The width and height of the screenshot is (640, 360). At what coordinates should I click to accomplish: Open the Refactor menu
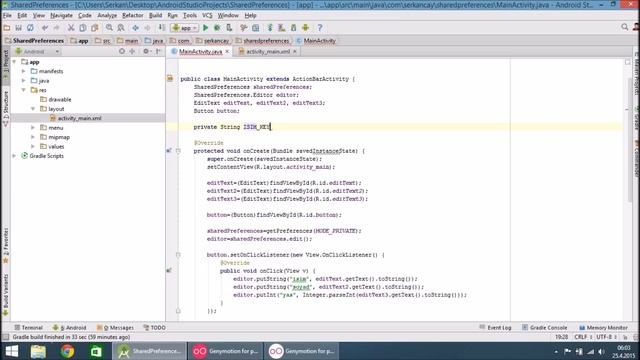(x=133, y=16)
